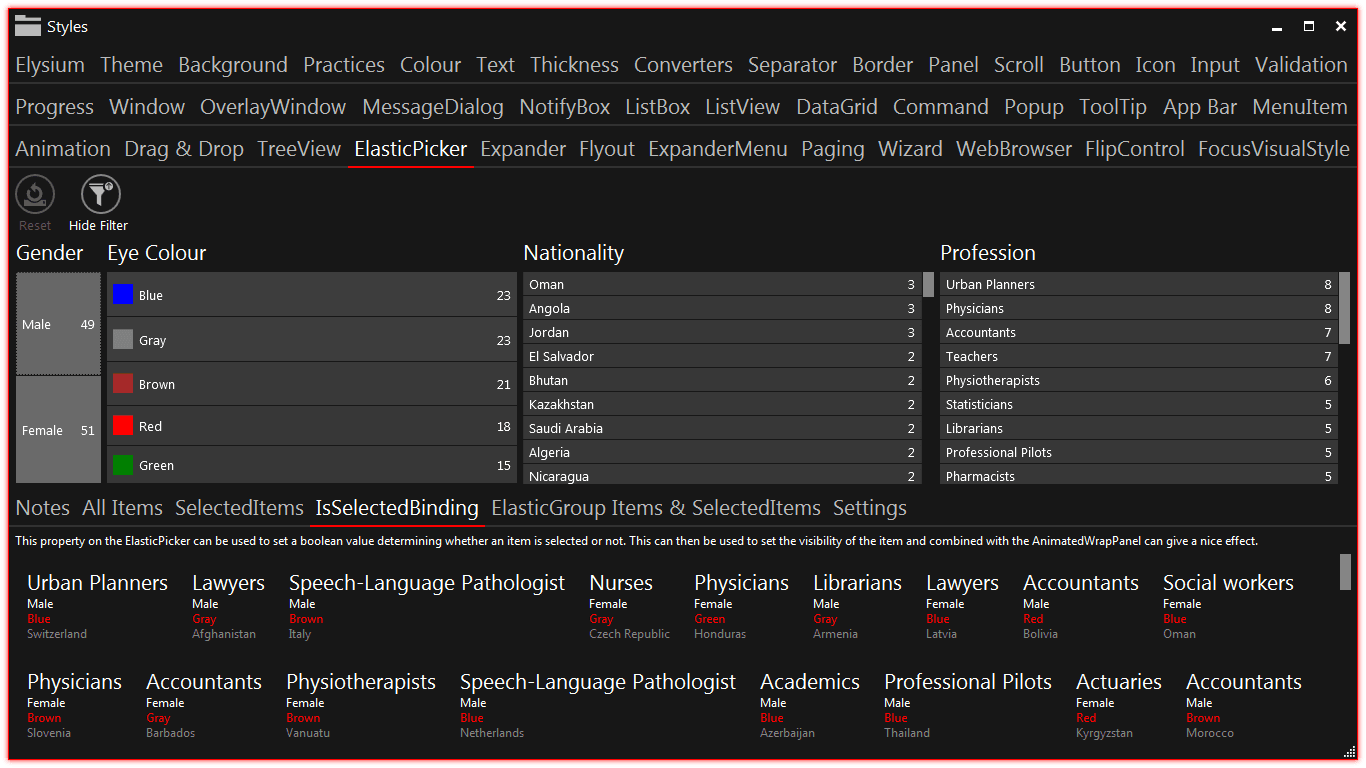Viewport: 1366px width, 768px height.
Task: Open the DataGrid section
Action: pos(837,106)
